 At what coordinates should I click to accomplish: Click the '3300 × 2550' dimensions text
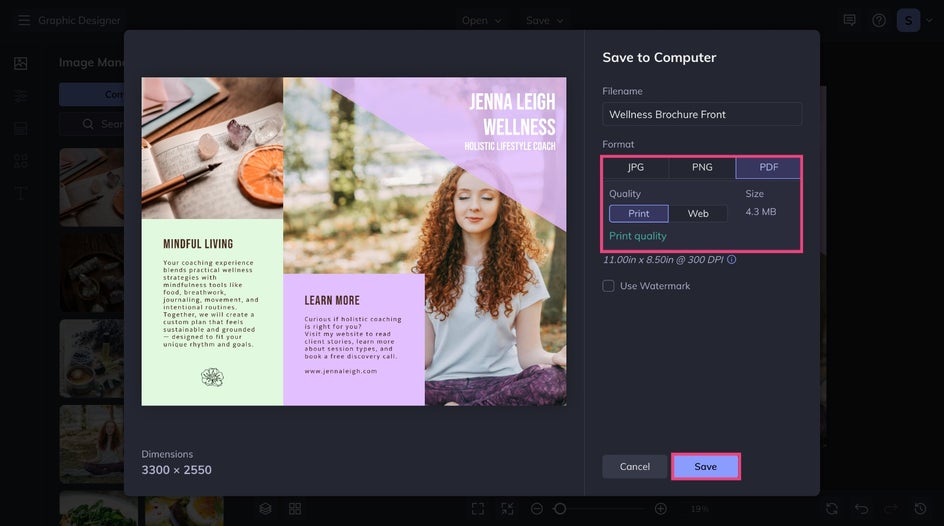[x=176, y=470]
